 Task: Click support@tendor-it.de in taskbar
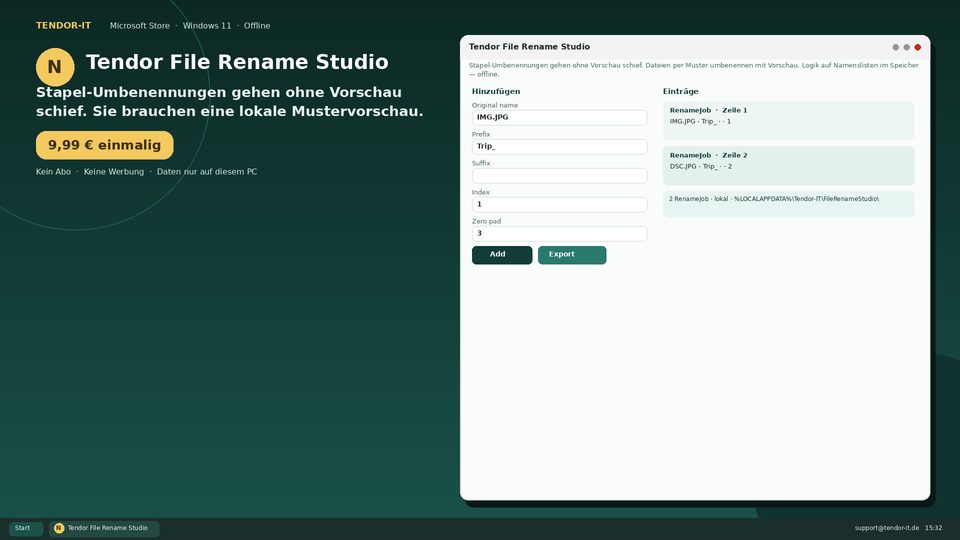(887, 528)
